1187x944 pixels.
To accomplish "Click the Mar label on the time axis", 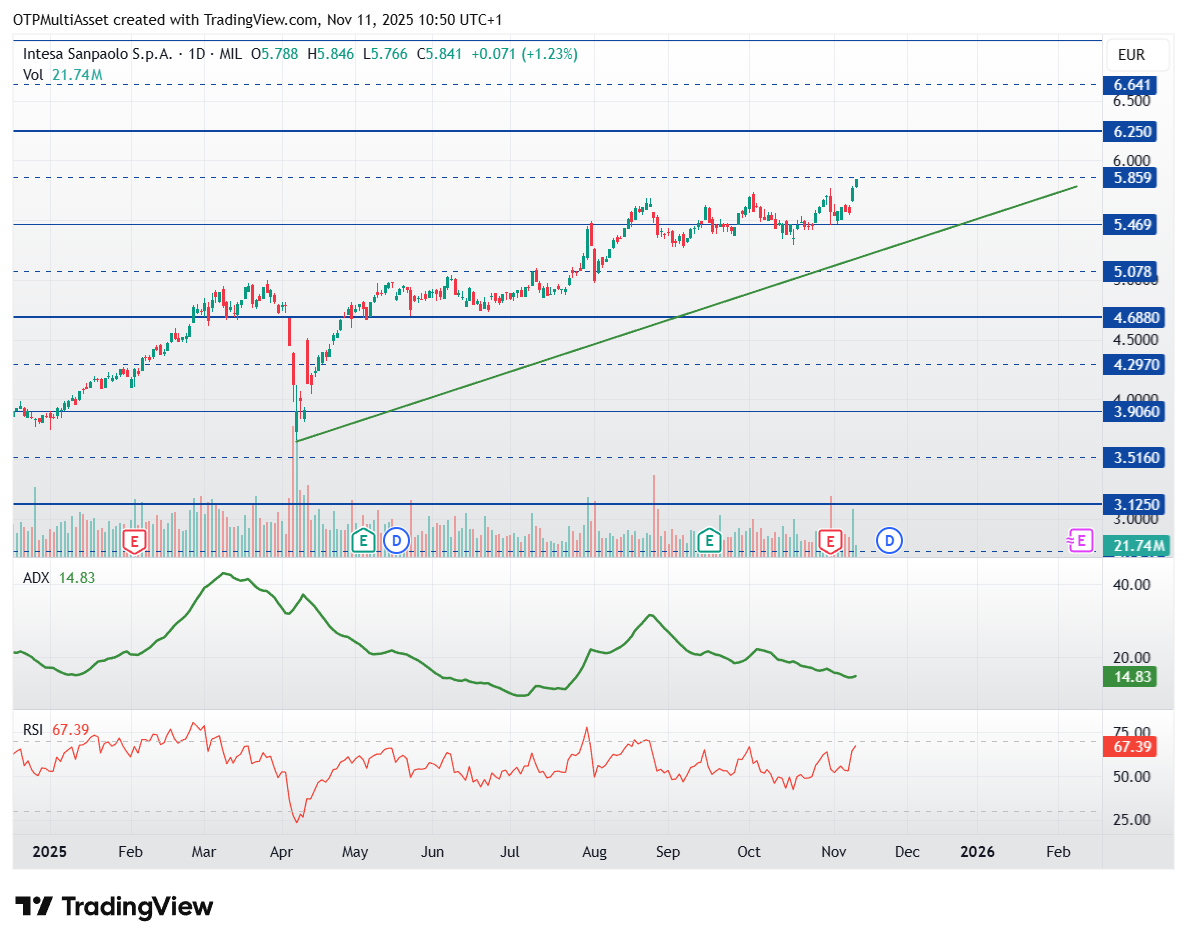I will coord(204,852).
